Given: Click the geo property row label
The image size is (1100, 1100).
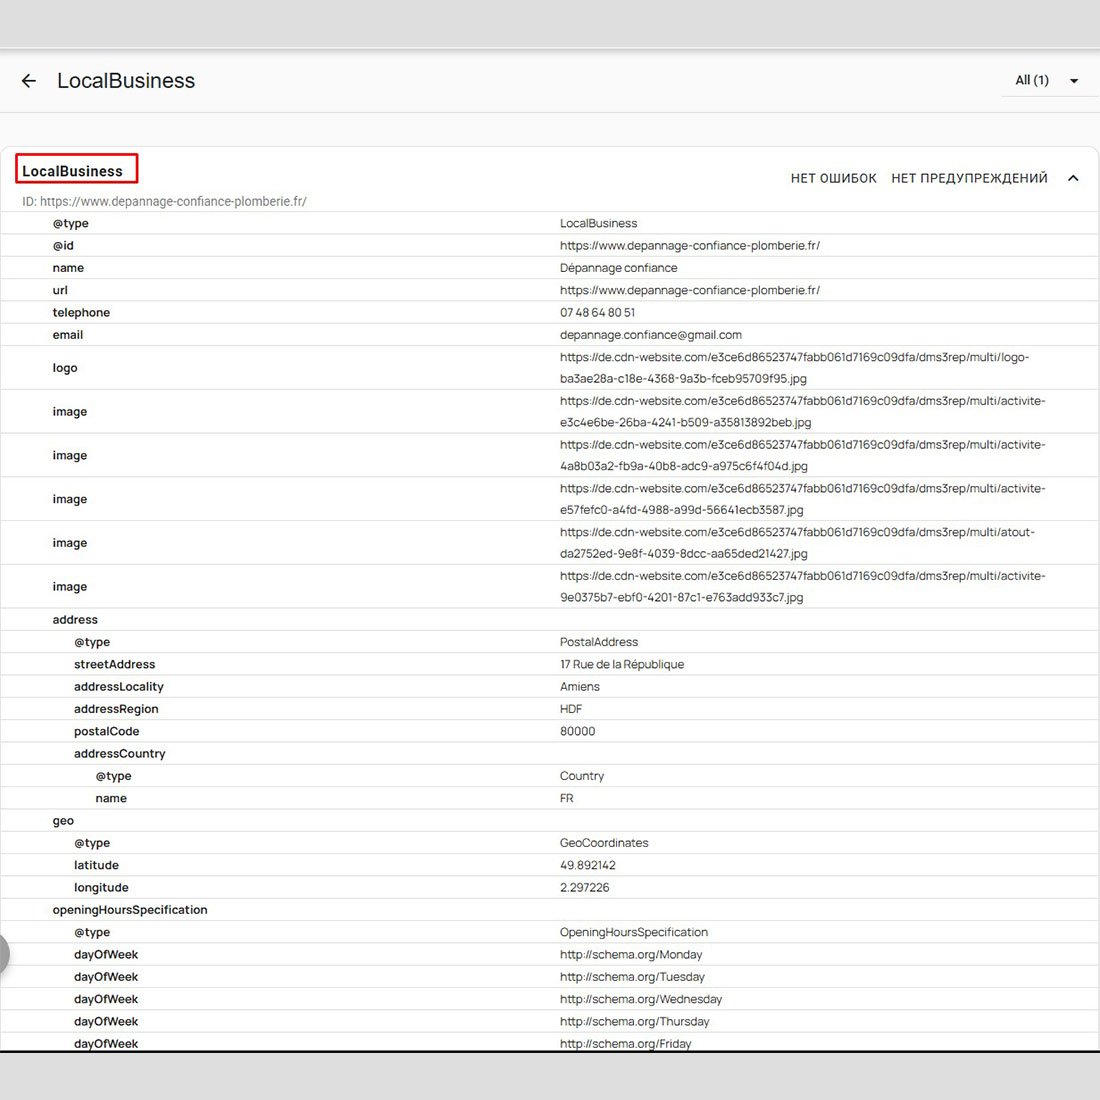Looking at the screenshot, I should click(x=63, y=821).
